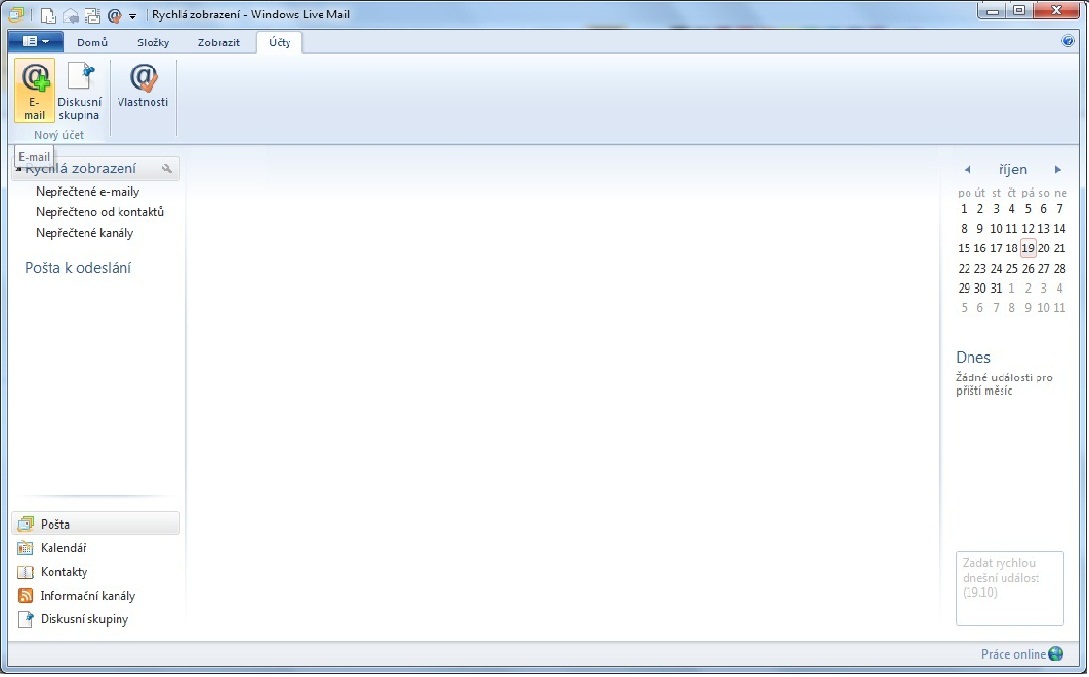This screenshot has width=1089, height=677.
Task: Click the reply envelope icon in quick access toolbar
Action: [x=70, y=15]
